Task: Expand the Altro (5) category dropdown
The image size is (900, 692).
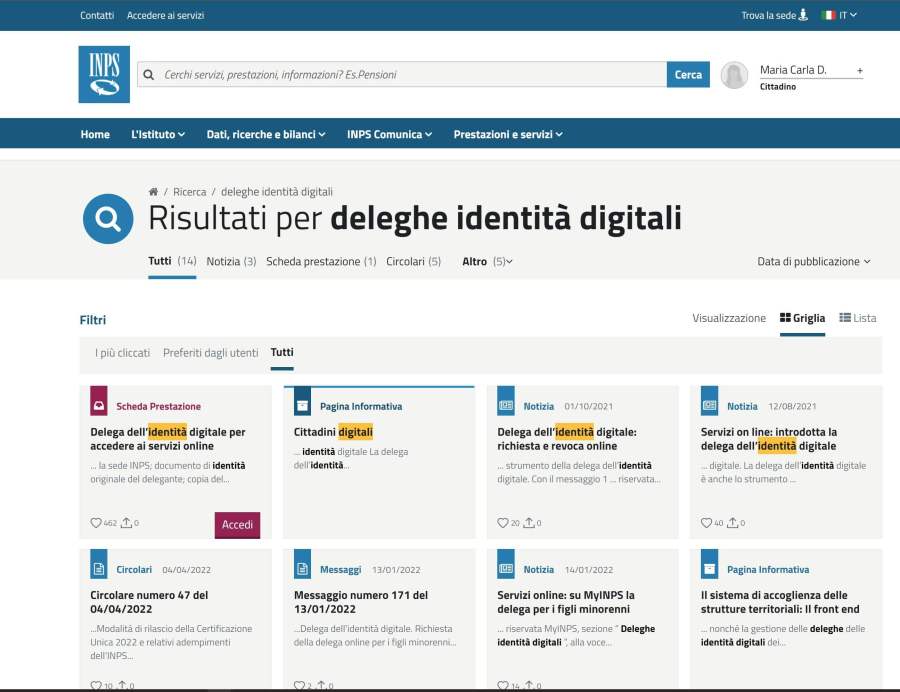Action: pyautogui.click(x=487, y=261)
